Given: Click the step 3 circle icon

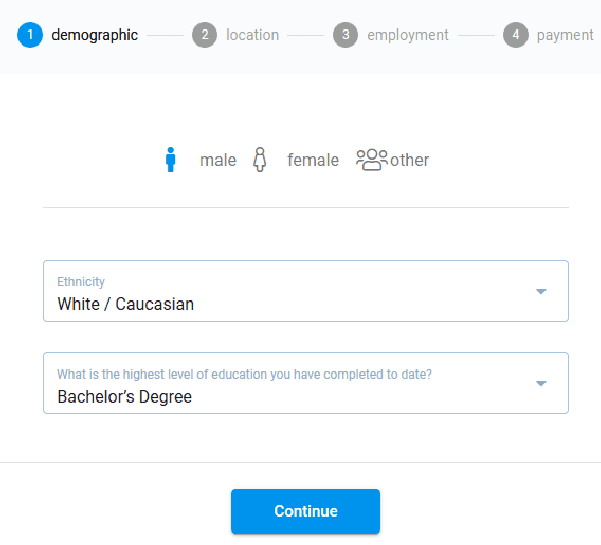Looking at the screenshot, I should point(345,35).
